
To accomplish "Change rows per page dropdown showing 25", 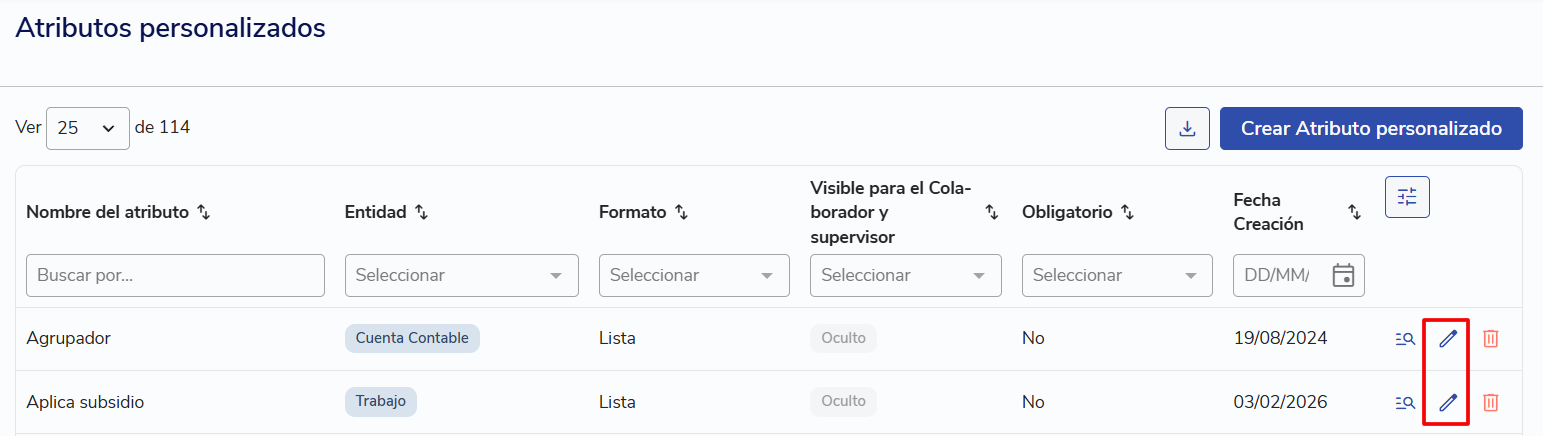I will coord(88,128).
